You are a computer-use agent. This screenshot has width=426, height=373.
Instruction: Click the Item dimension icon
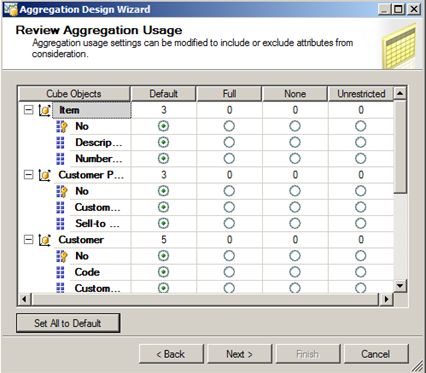click(44, 110)
